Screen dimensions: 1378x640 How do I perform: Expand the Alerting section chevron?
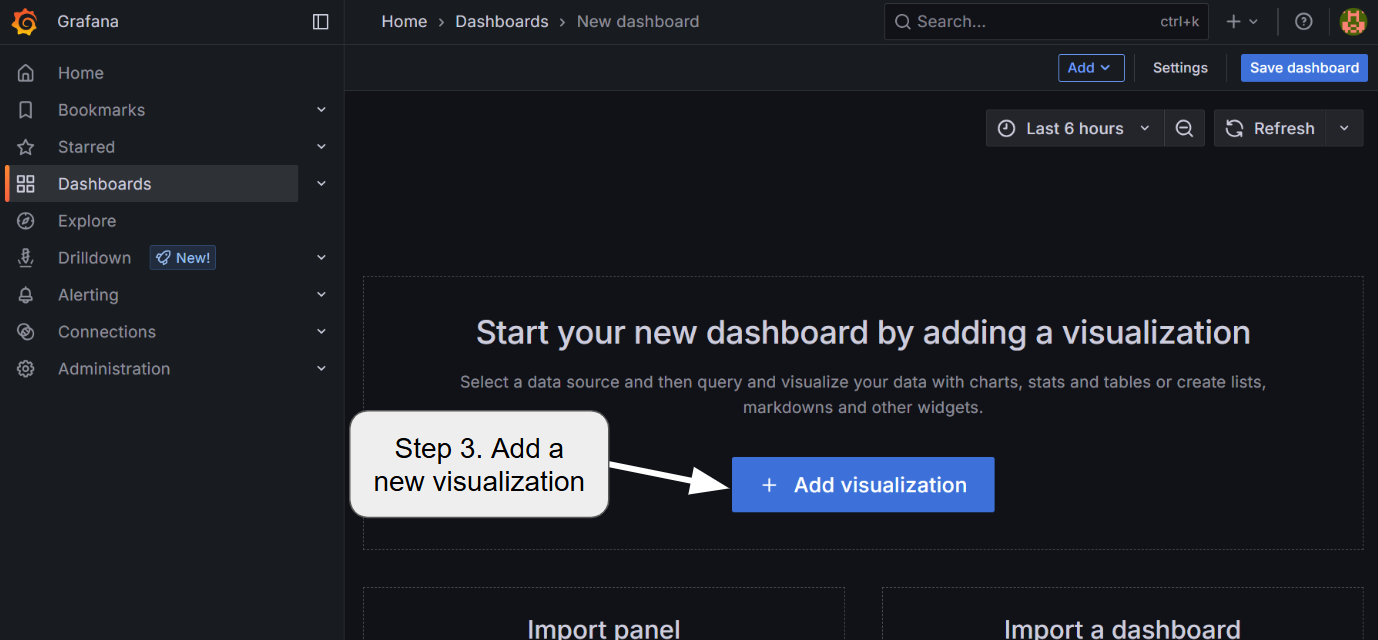click(322, 295)
